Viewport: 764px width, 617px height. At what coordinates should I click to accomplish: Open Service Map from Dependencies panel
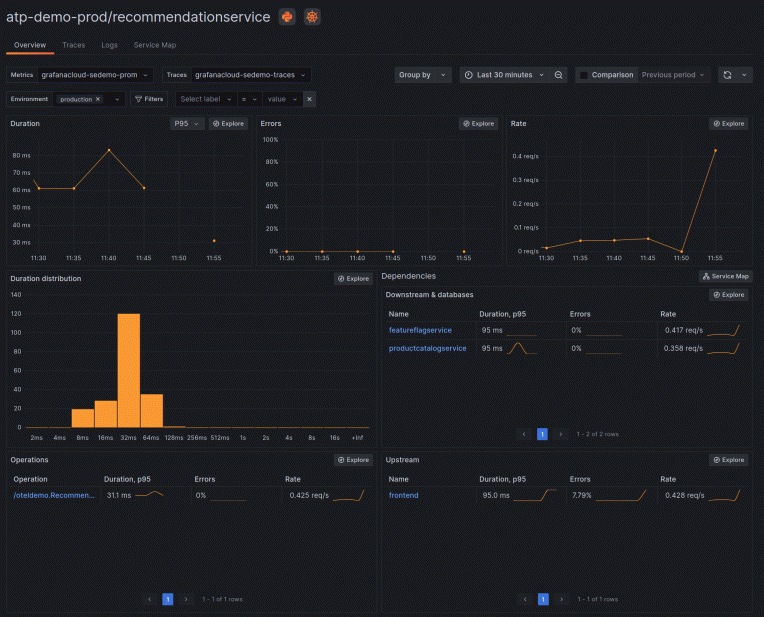click(726, 276)
